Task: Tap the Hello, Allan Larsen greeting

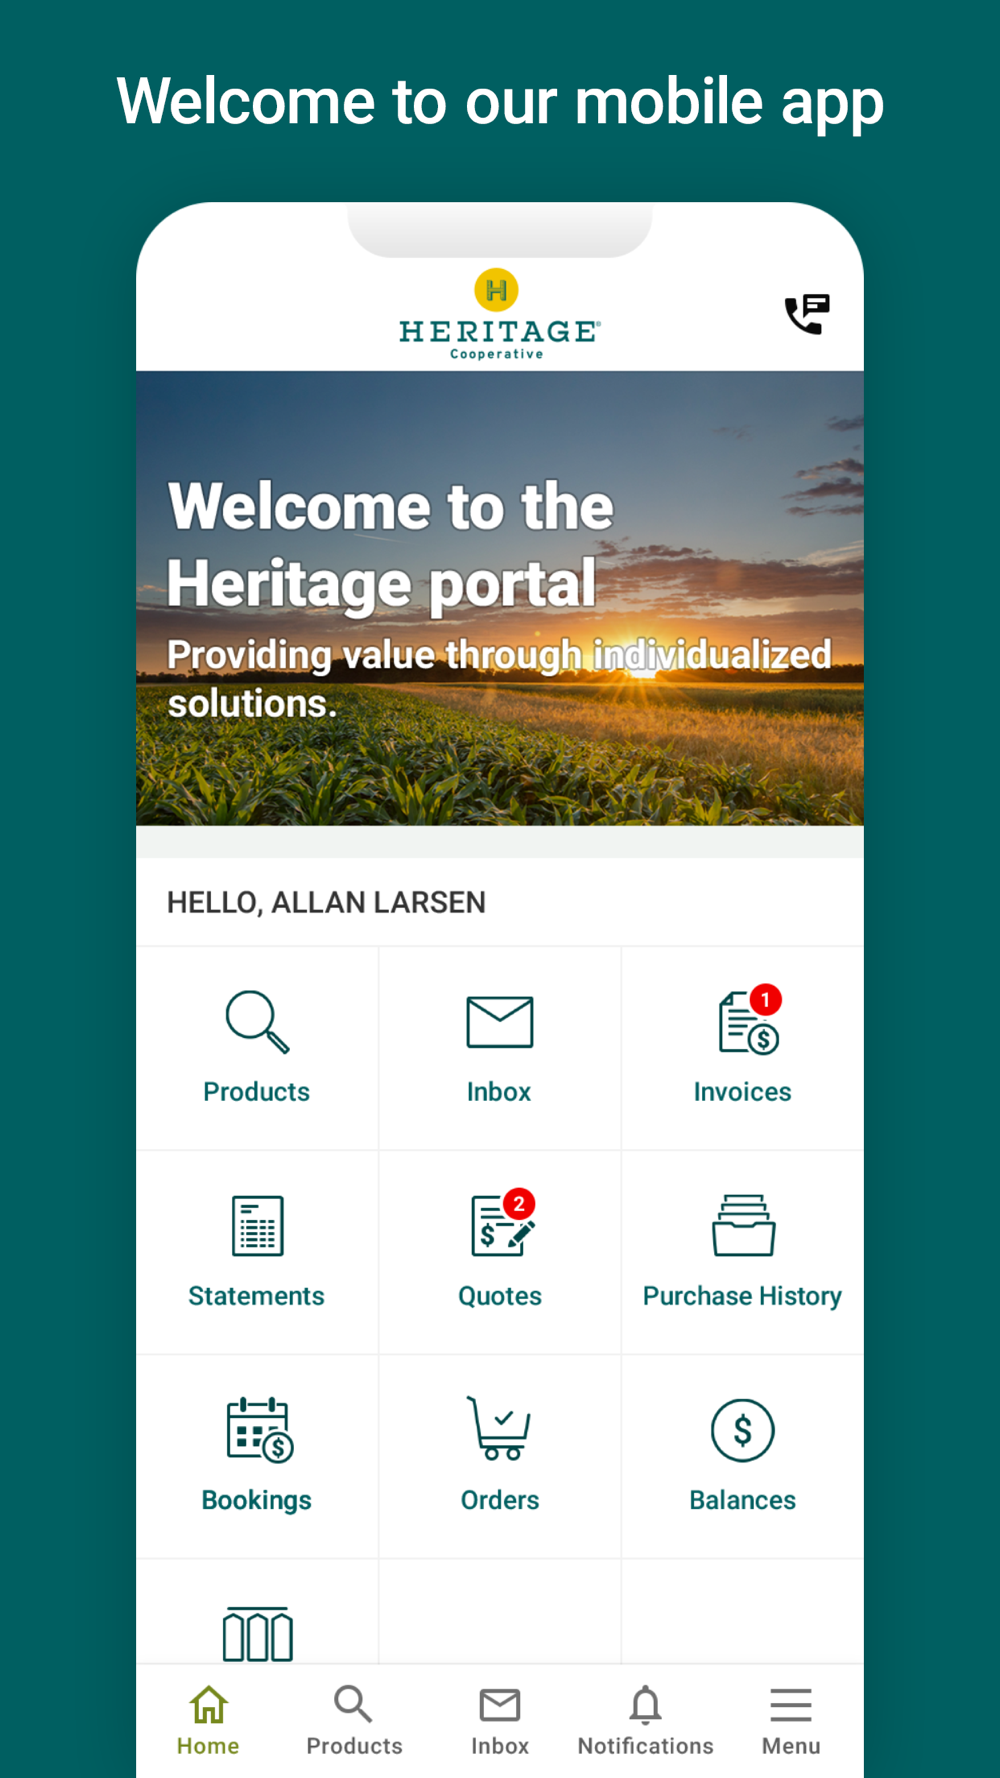Action: [326, 902]
